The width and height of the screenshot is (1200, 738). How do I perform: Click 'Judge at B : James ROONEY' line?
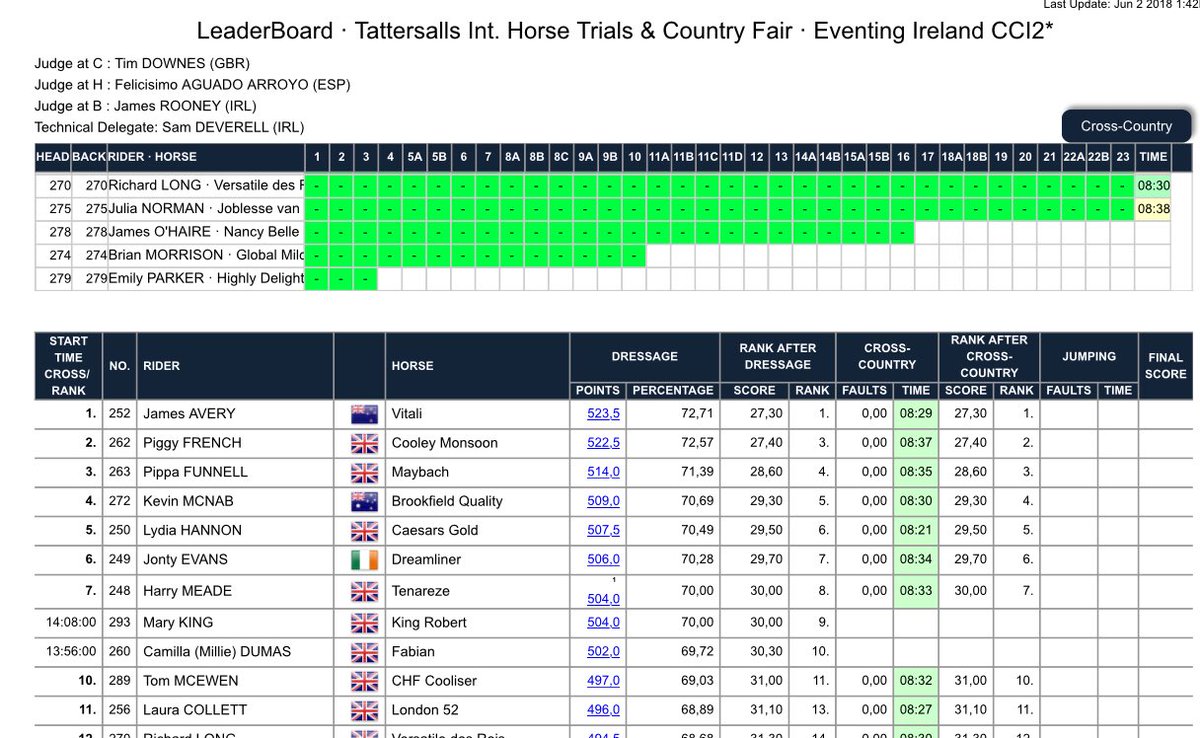(x=145, y=106)
